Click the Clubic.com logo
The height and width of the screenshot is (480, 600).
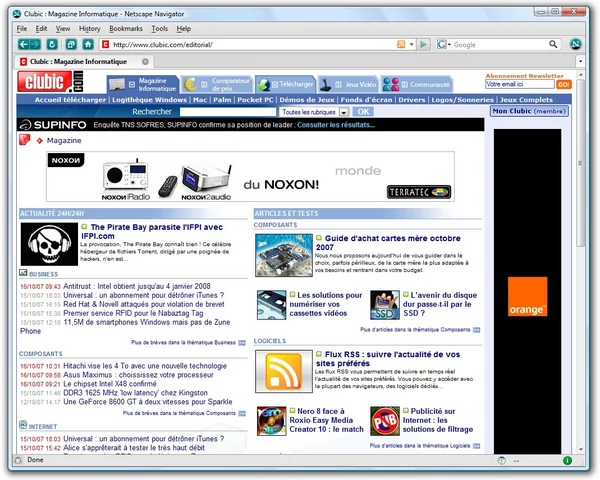tap(50, 81)
